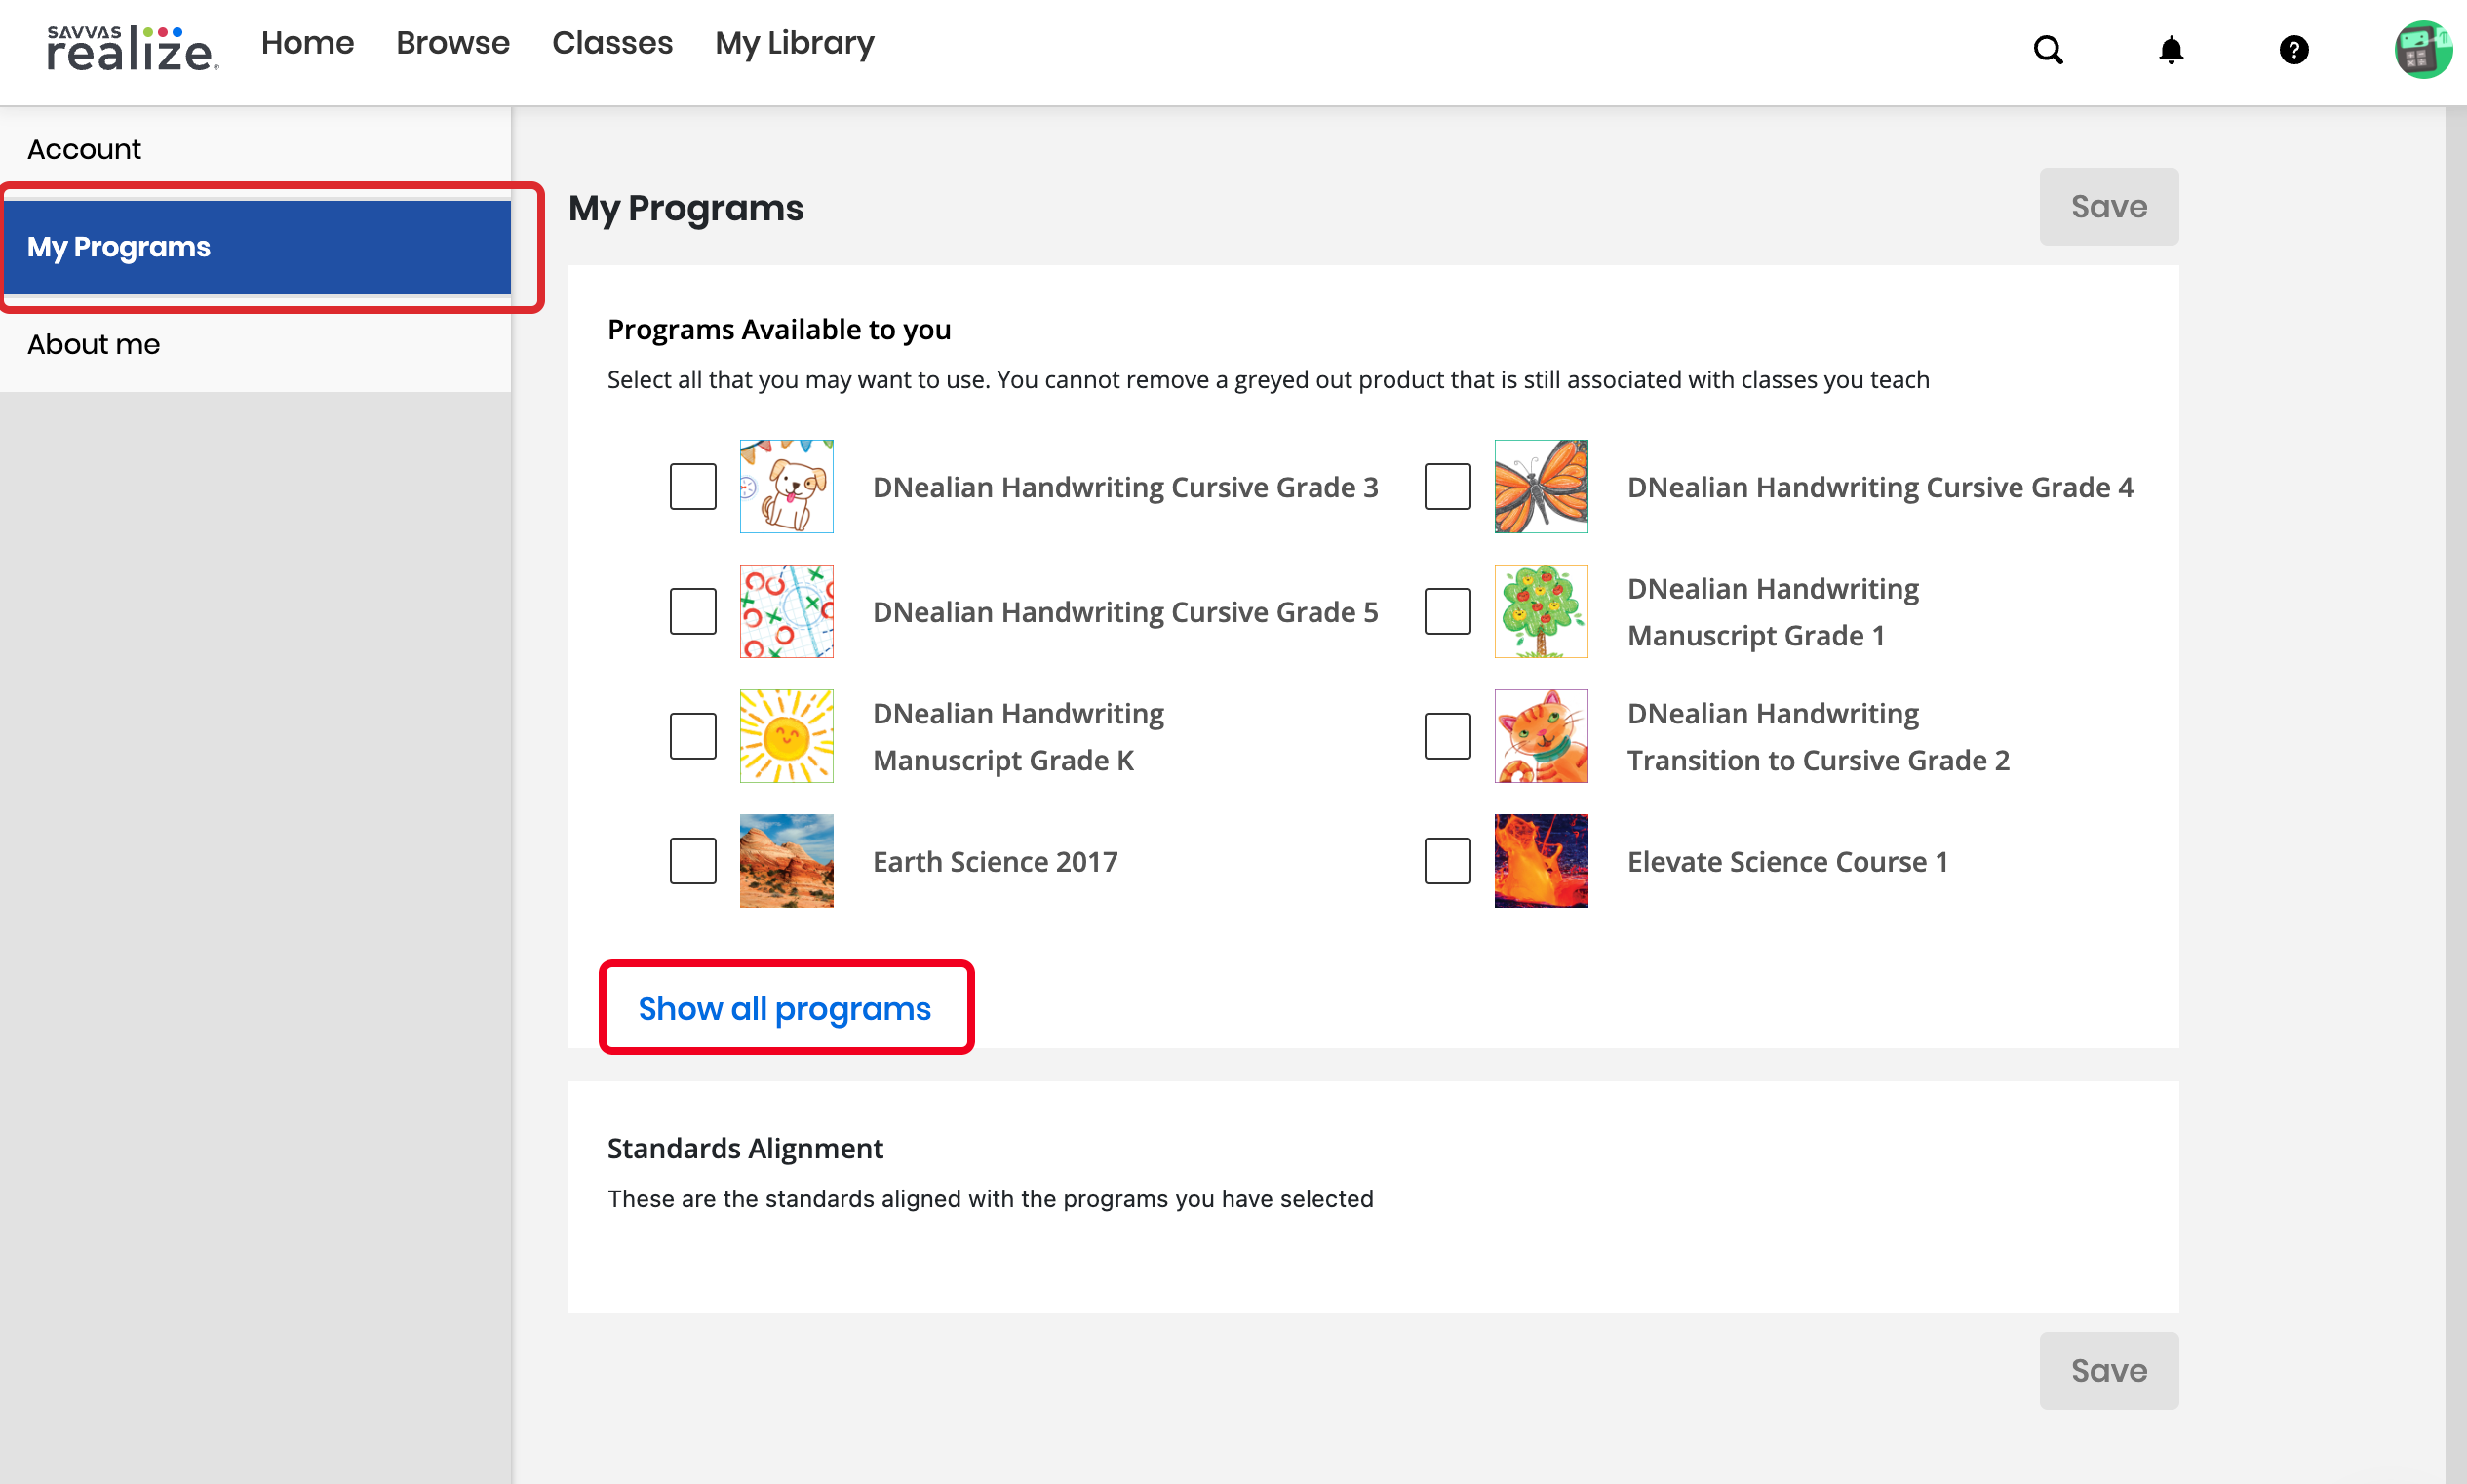Screen dimensions: 2467x1484
Task: Click 'DNealian Handwriting Cursive Grade 5' label
Action: click(x=1125, y=612)
